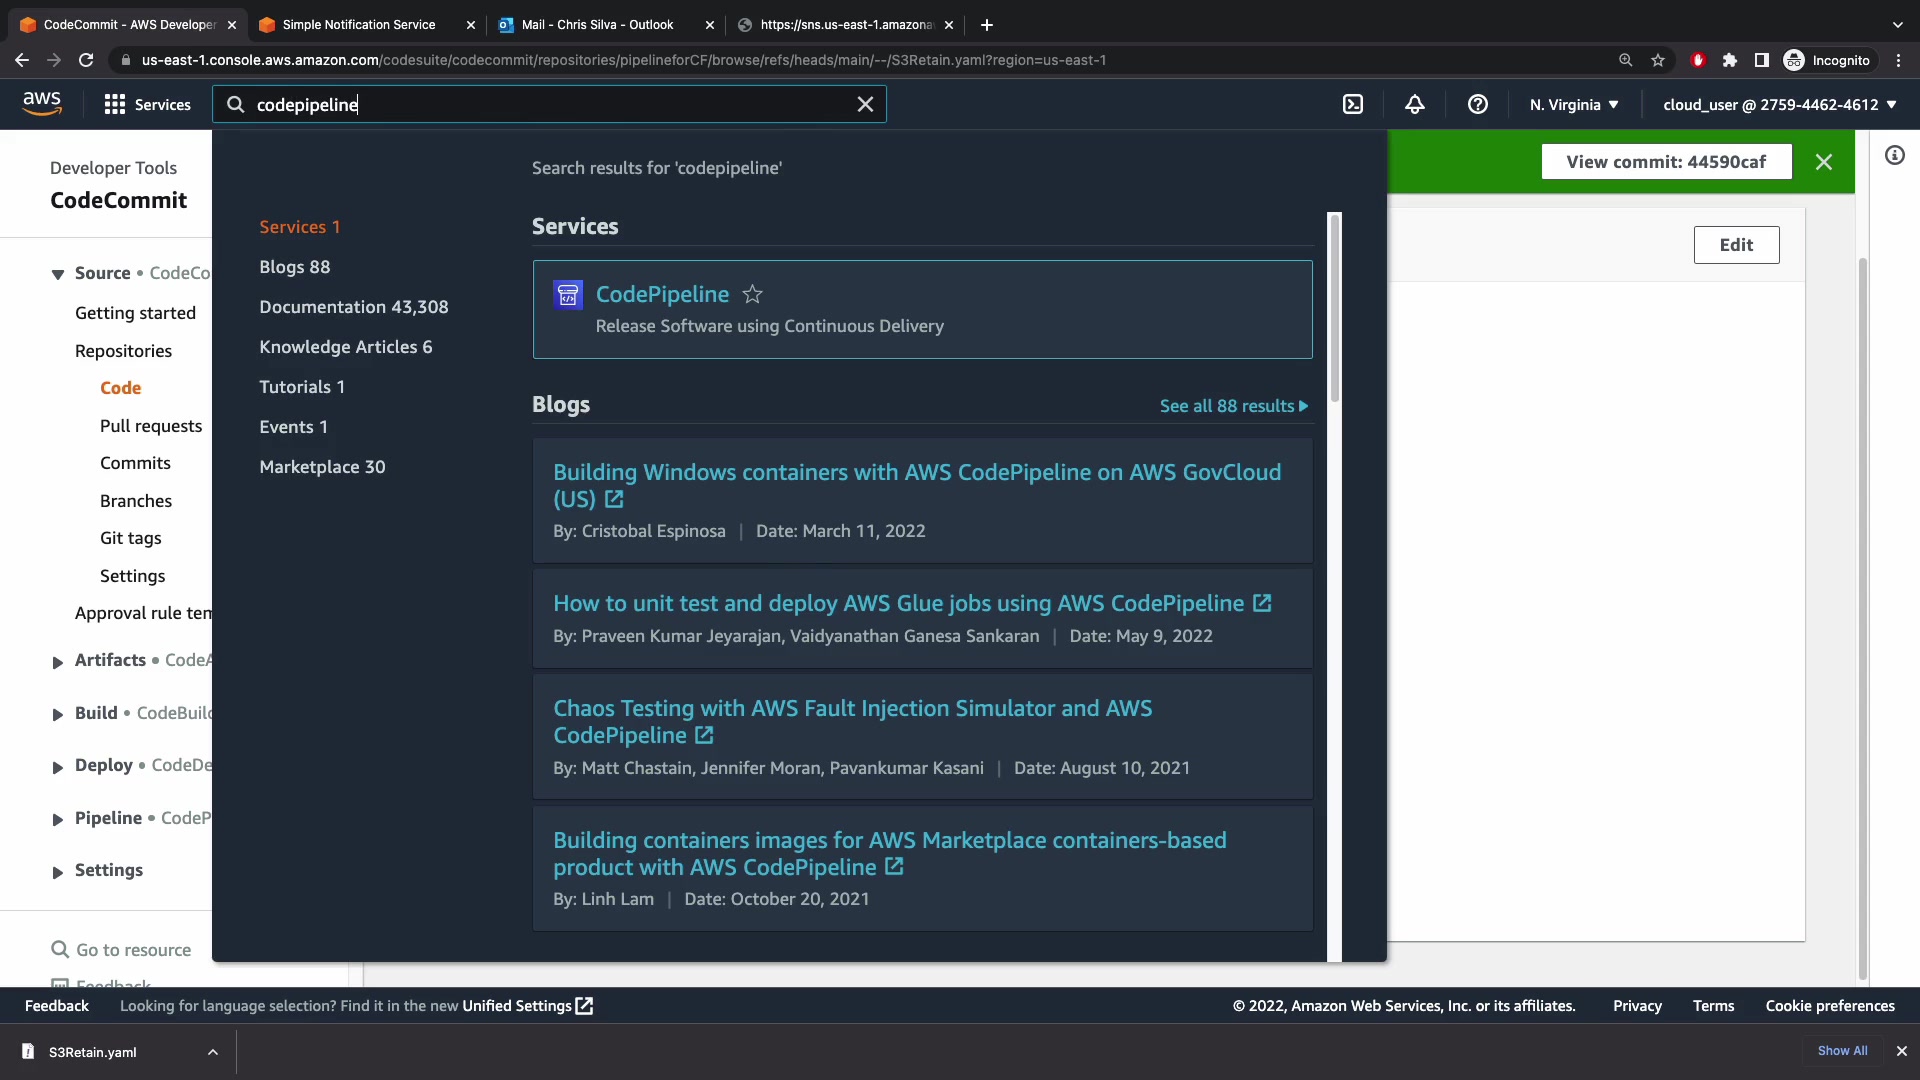Click the AWS logo home icon
The image size is (1920, 1080).
point(42,104)
